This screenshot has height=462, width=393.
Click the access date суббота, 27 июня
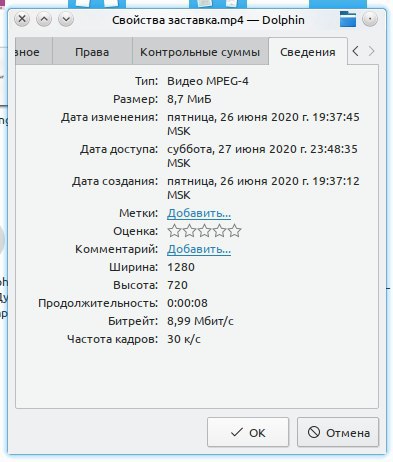click(x=262, y=156)
